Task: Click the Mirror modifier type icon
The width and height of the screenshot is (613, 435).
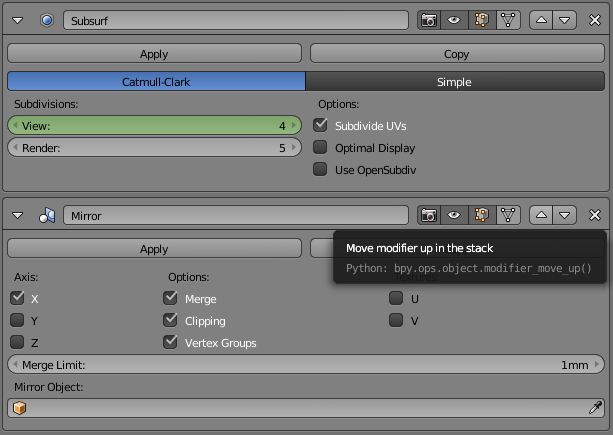Action: 47,215
